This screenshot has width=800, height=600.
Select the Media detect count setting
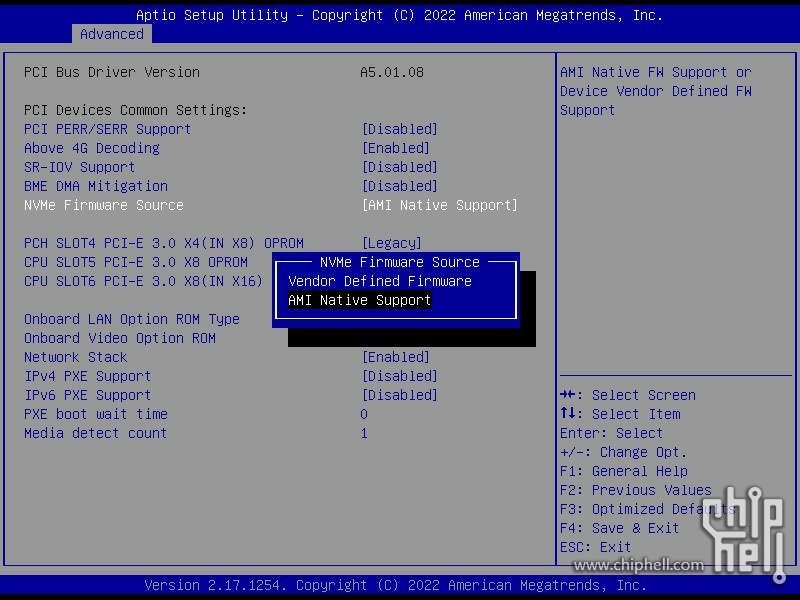(x=95, y=433)
